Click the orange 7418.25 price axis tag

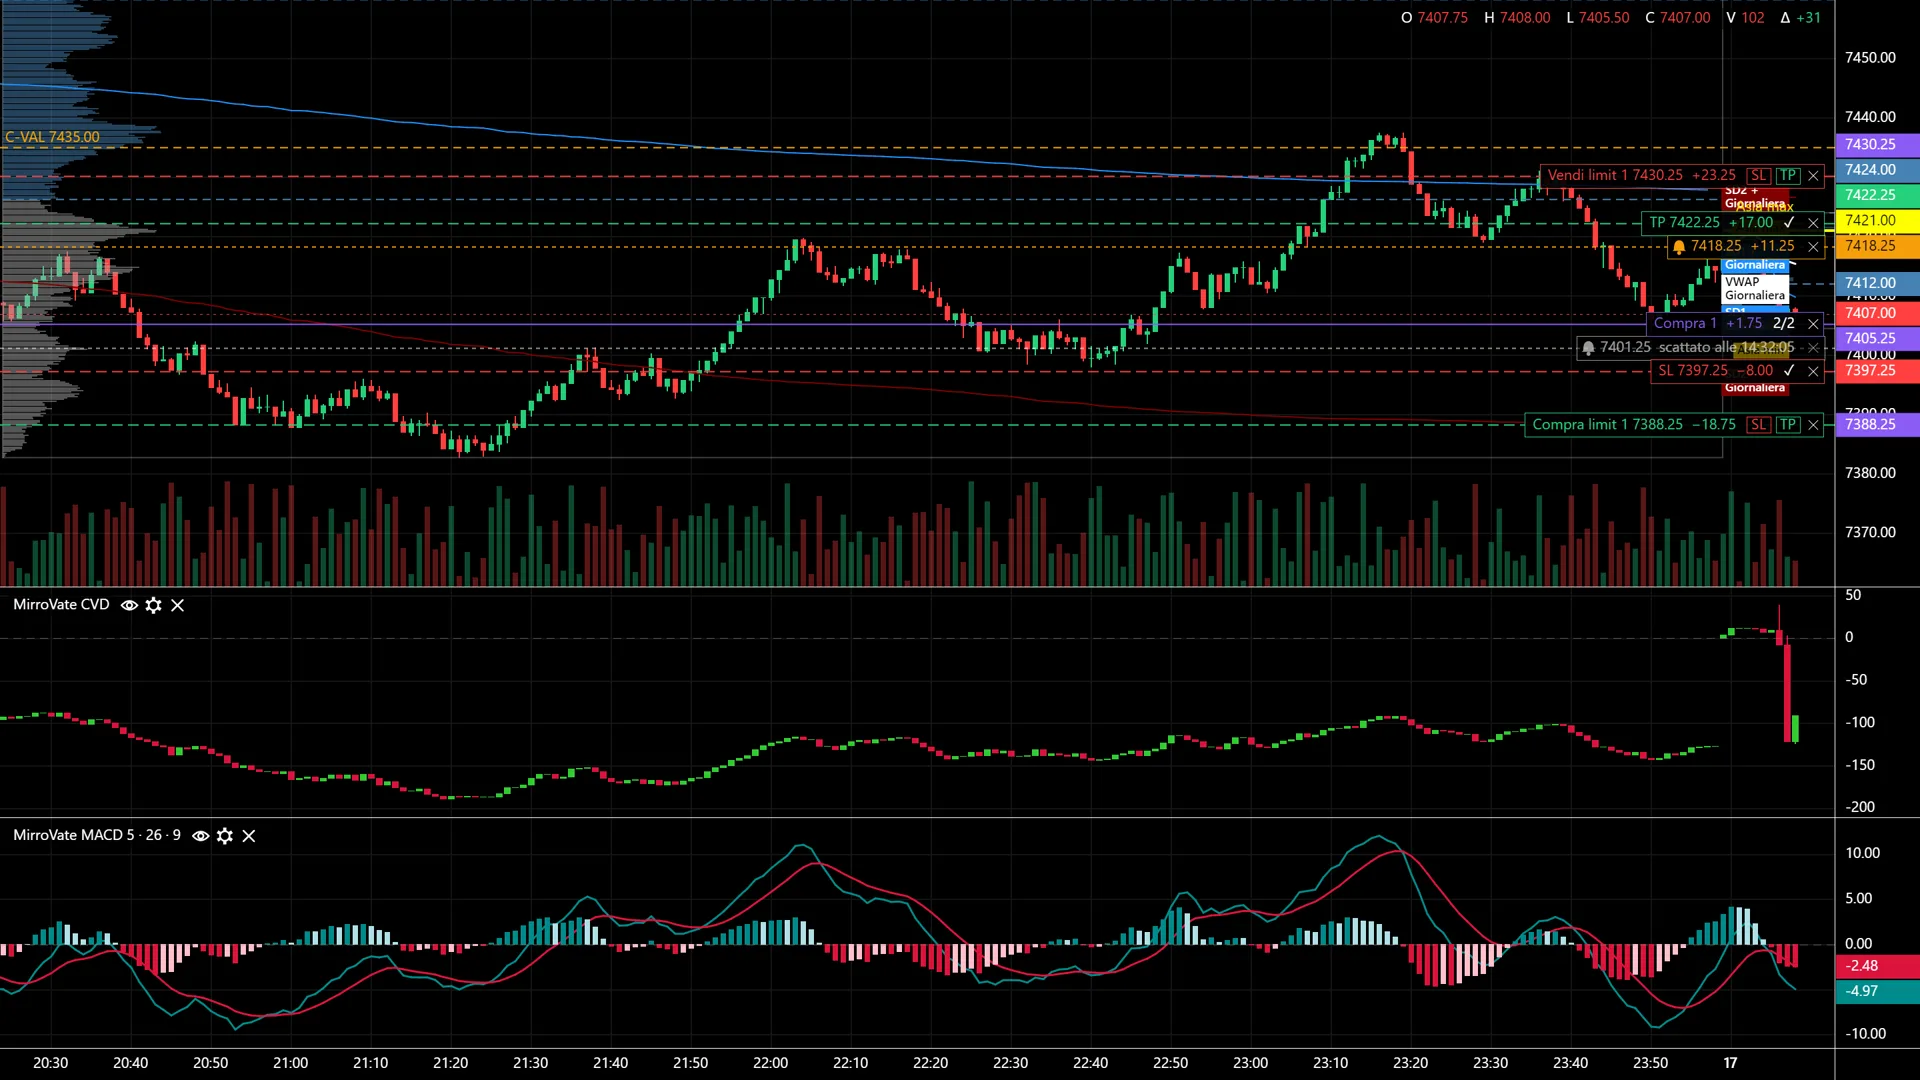[1877, 246]
